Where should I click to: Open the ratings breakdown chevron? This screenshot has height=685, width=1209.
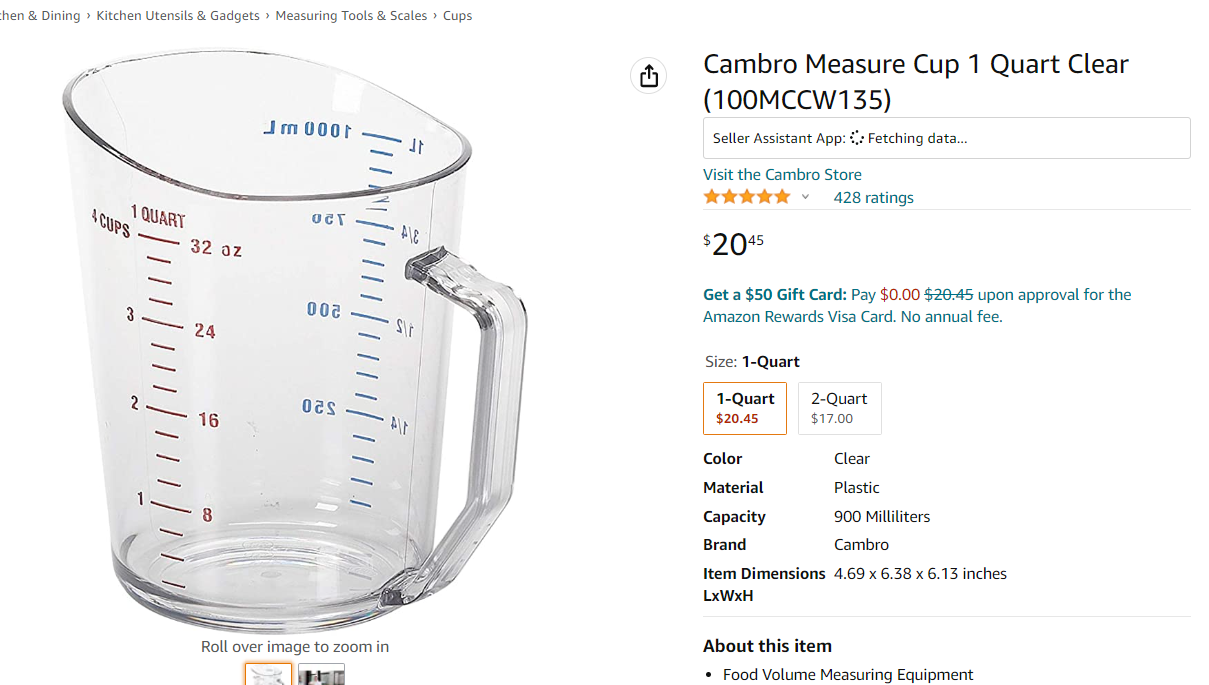coord(805,197)
